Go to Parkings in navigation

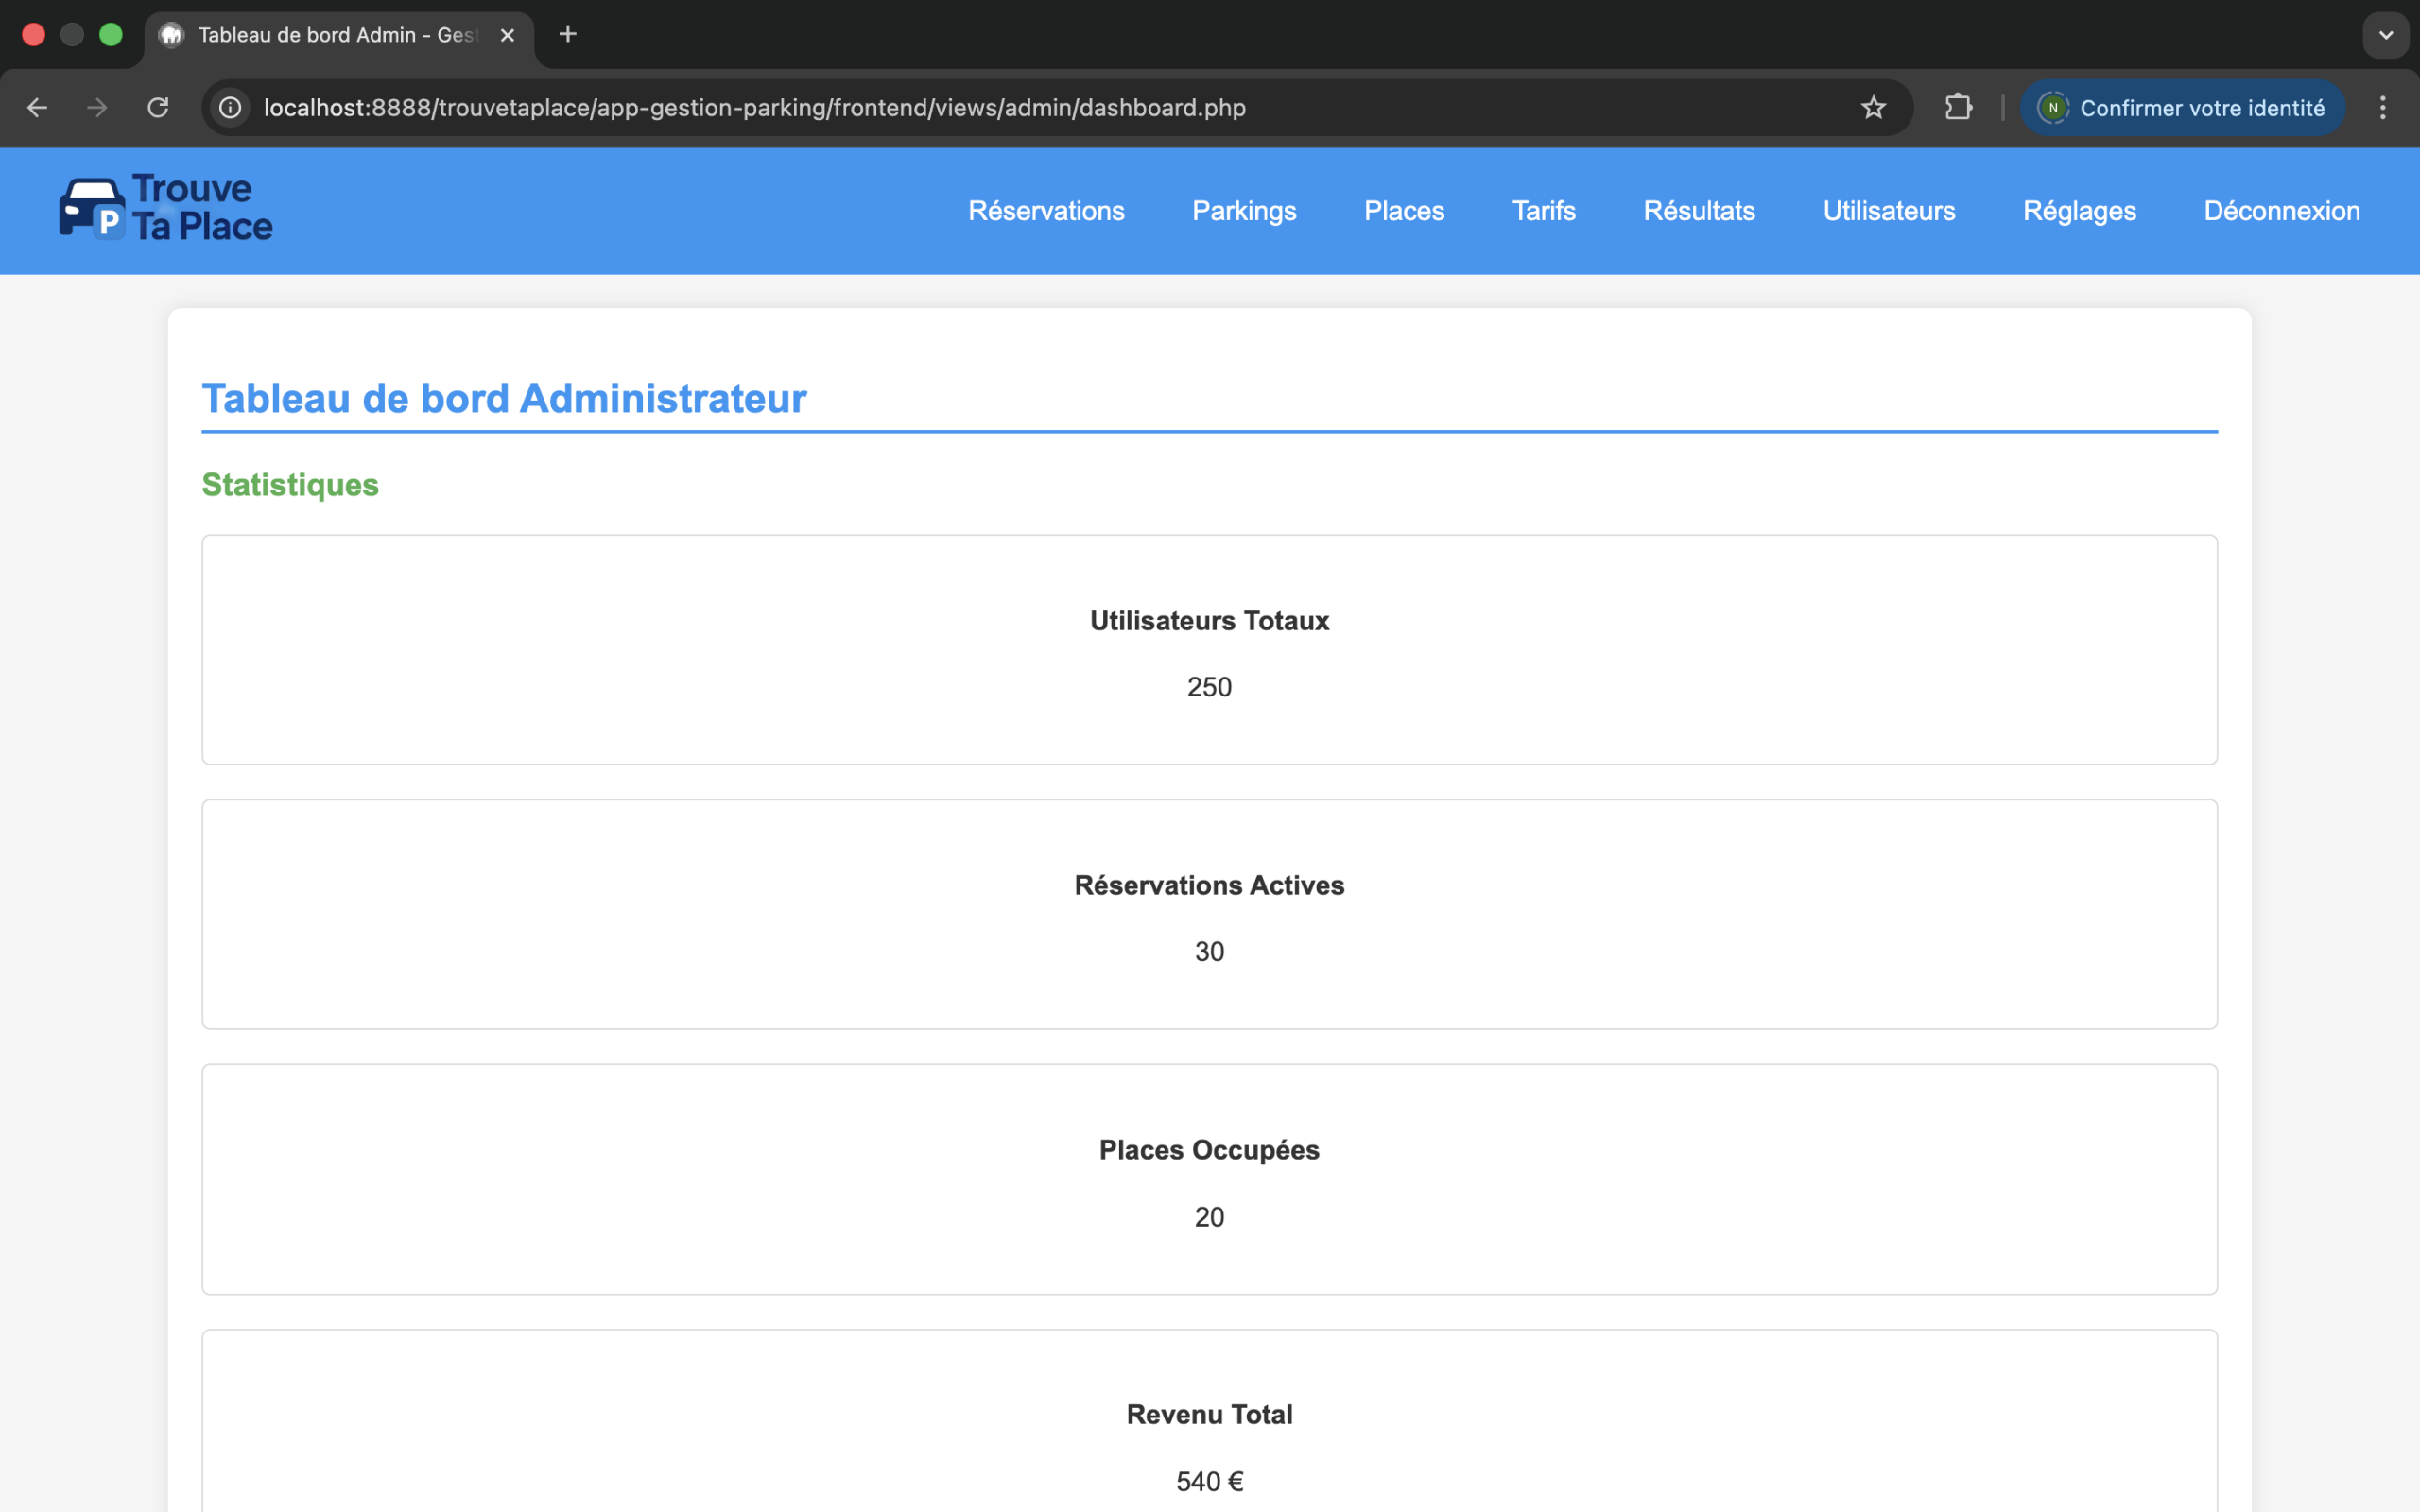(1244, 211)
